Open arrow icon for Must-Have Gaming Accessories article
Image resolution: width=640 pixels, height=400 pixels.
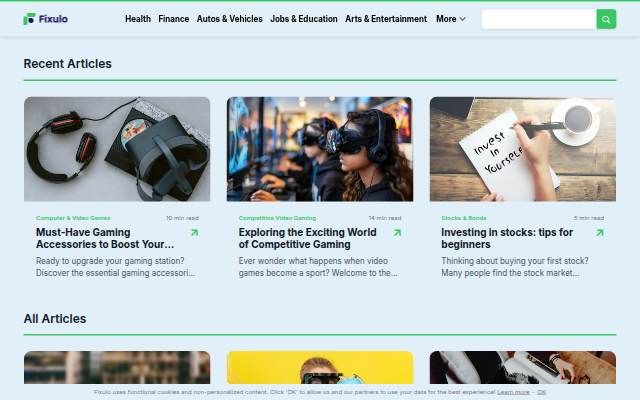[x=195, y=233]
